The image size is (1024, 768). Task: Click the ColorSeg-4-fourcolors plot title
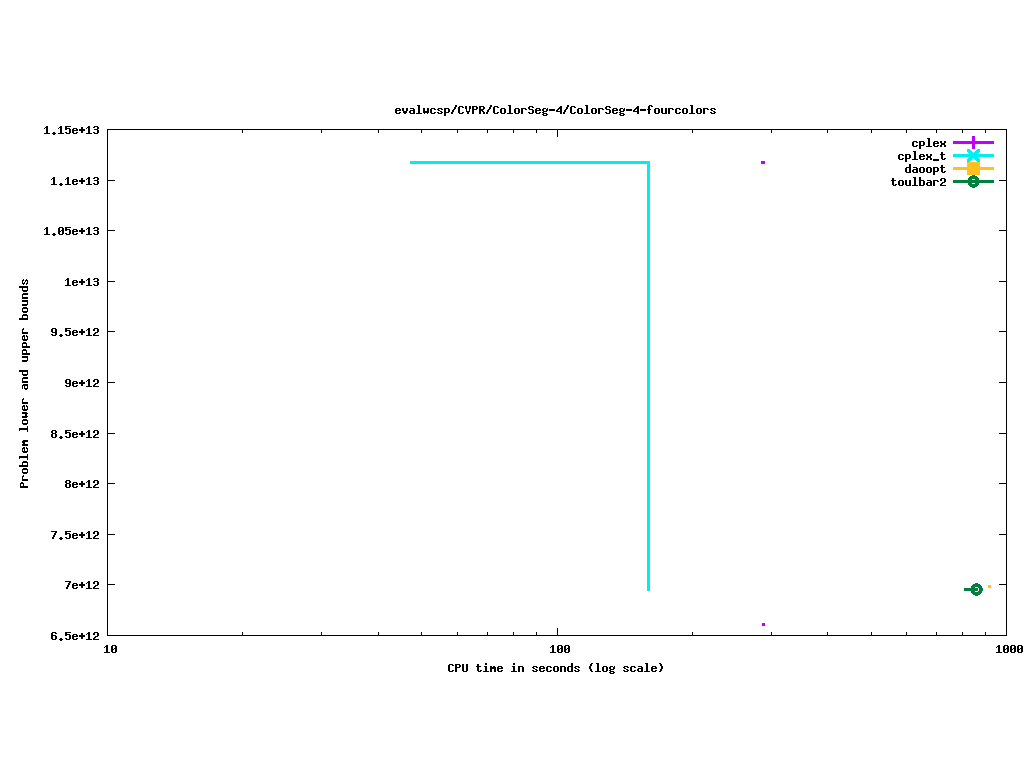(555, 110)
